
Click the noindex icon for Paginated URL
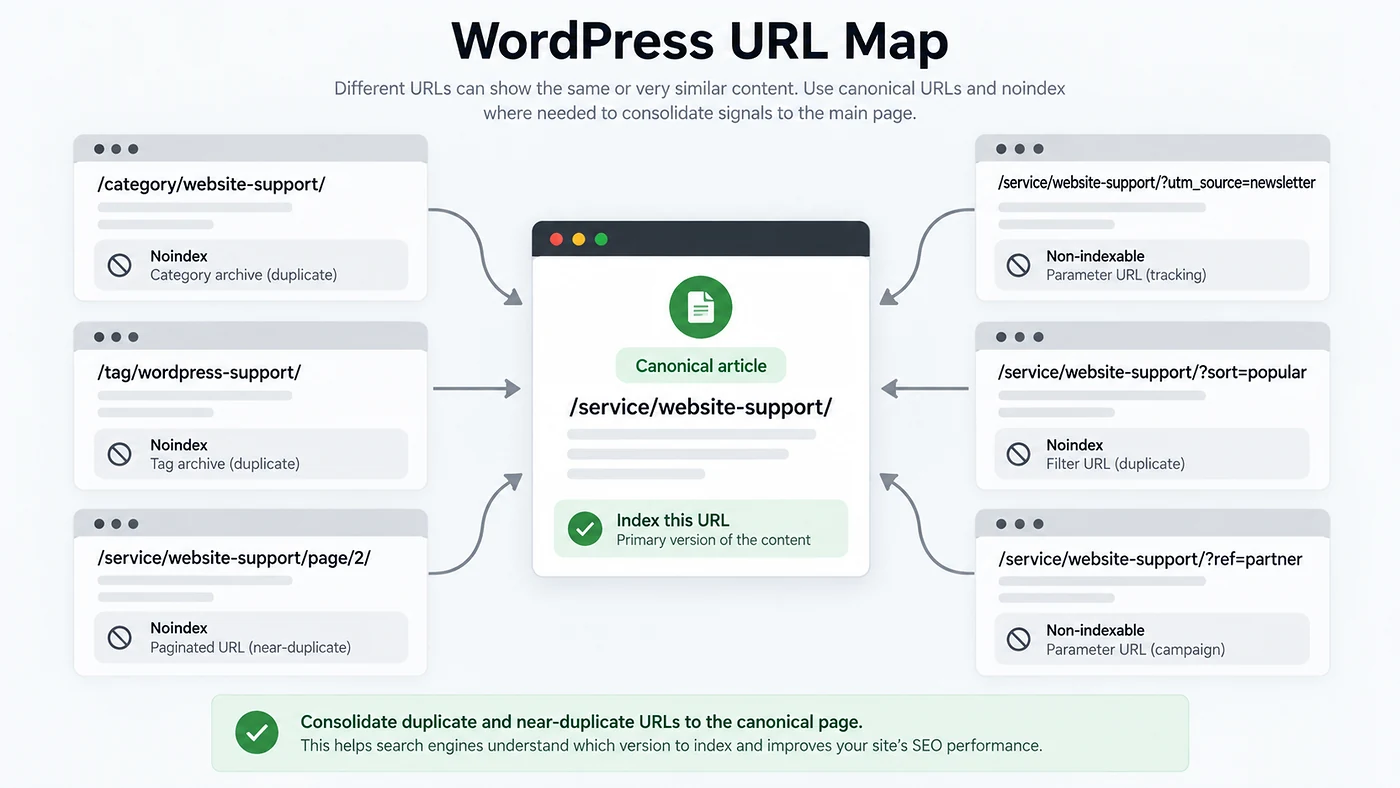[120, 637]
